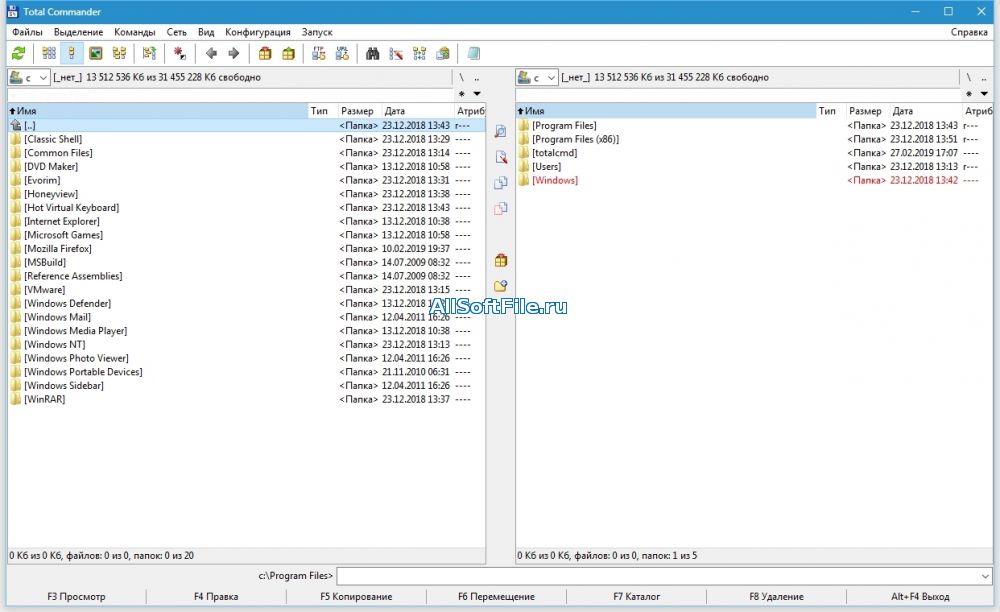Click the Copy icon in the middle bar
The height and width of the screenshot is (612, 1000).
(501, 183)
